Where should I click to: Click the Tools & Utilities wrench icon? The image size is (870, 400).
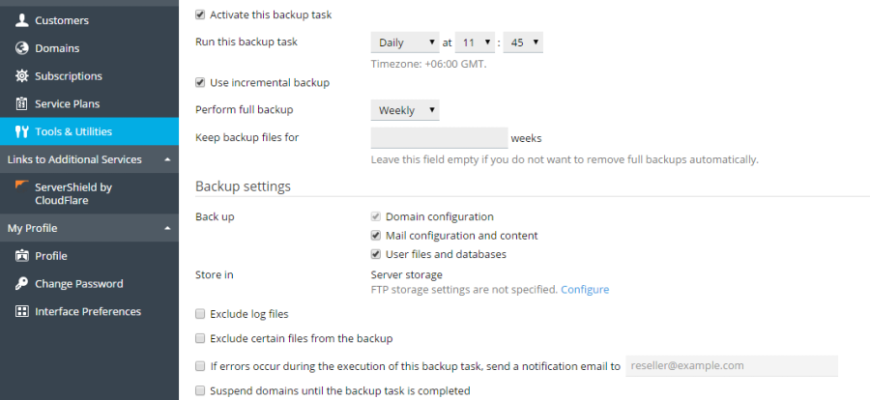point(22,132)
